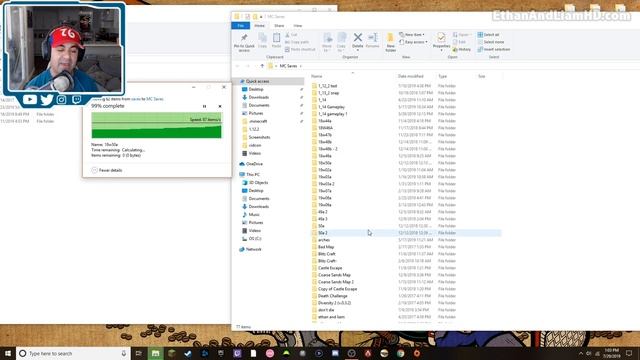Open the Easy access dropdown
Image resolution: width=640 pixels, height=360 pixels.
click(413, 42)
